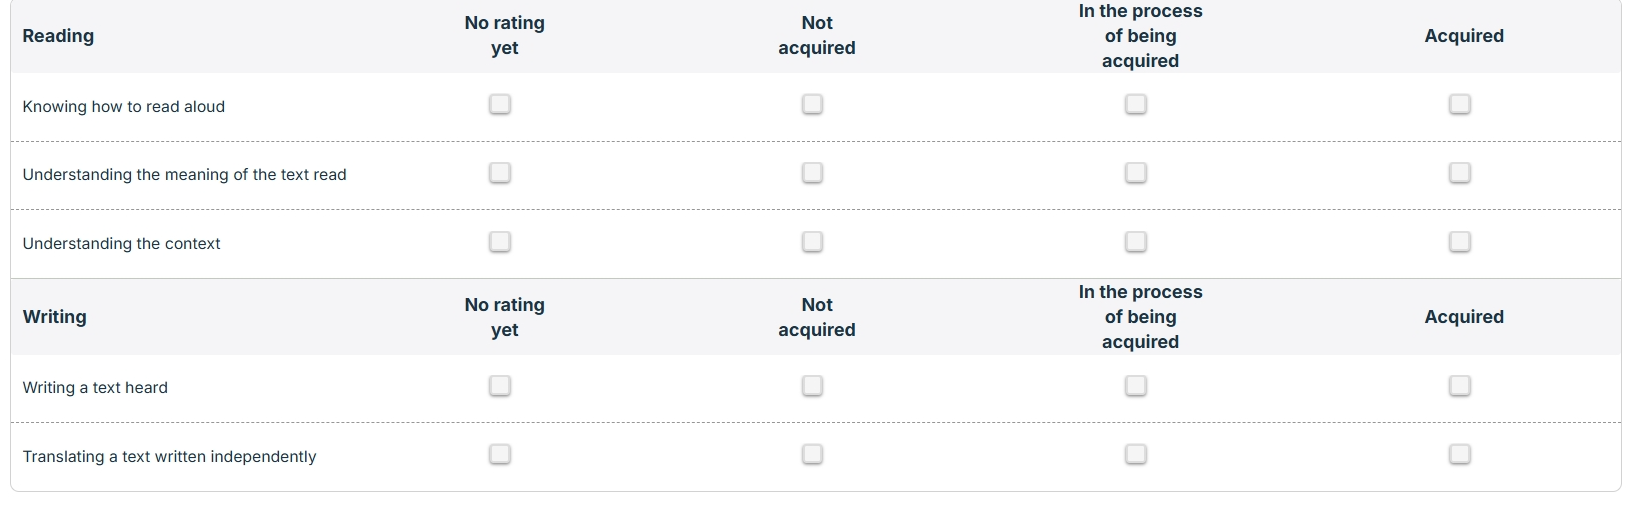This screenshot has width=1632, height=507.
Task: Set 'Understanding the meaning of the text' in process
Action: tap(1136, 173)
